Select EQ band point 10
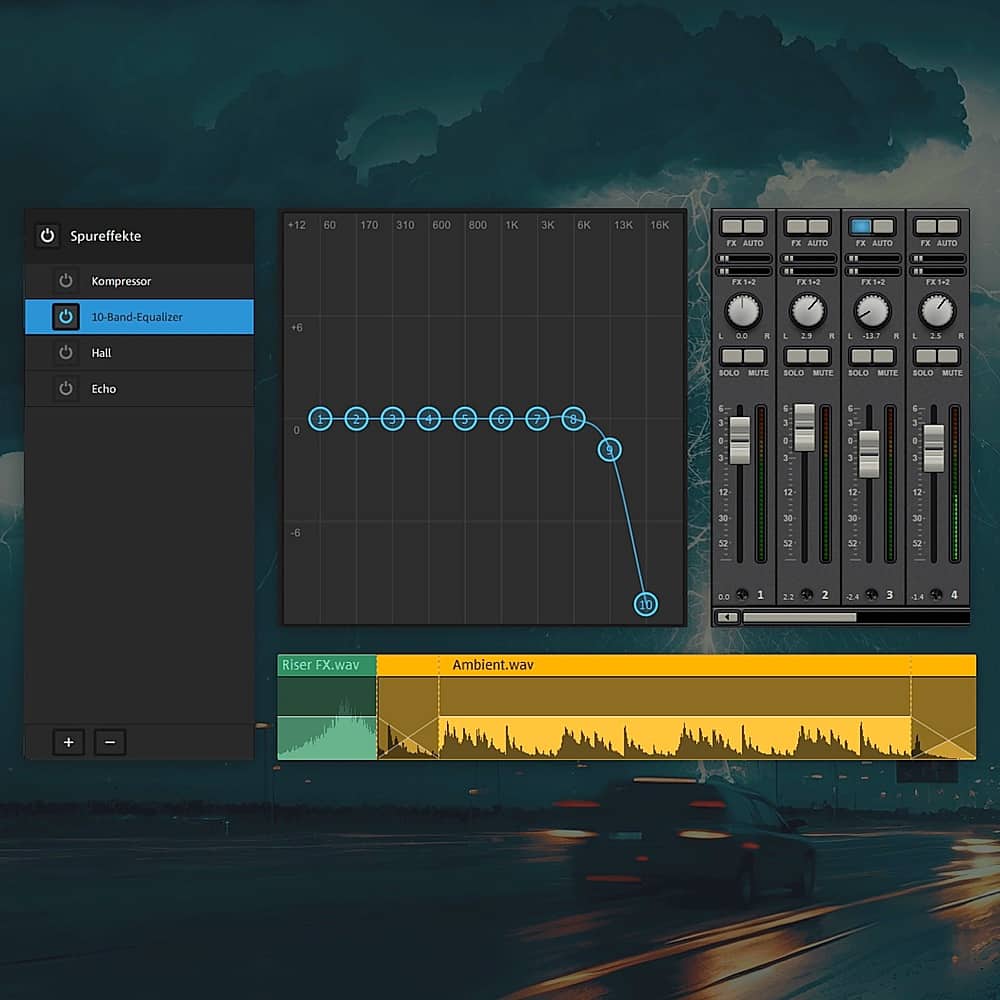The height and width of the screenshot is (1000, 1000). point(646,604)
